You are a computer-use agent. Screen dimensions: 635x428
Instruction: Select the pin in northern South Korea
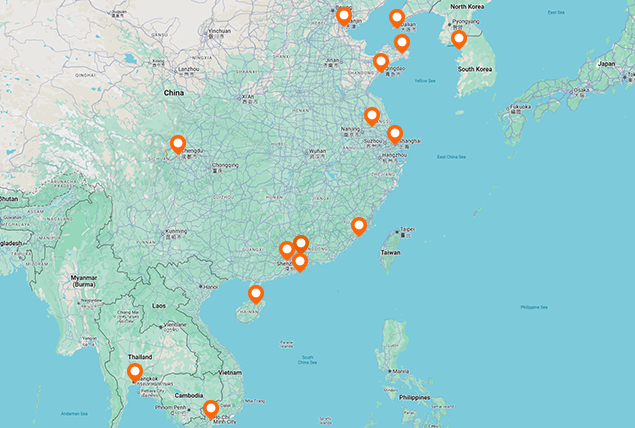459,39
